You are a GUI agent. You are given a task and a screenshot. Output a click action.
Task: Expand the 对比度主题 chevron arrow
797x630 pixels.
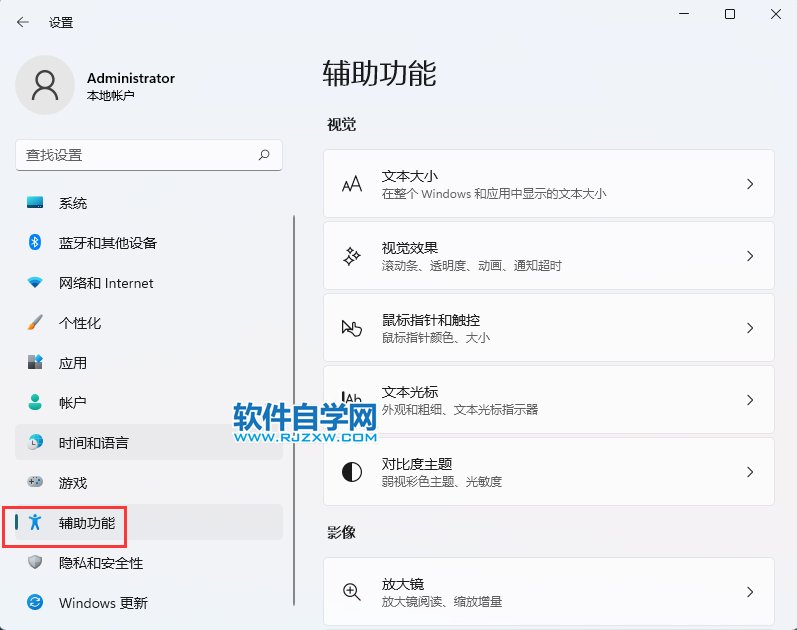[750, 472]
